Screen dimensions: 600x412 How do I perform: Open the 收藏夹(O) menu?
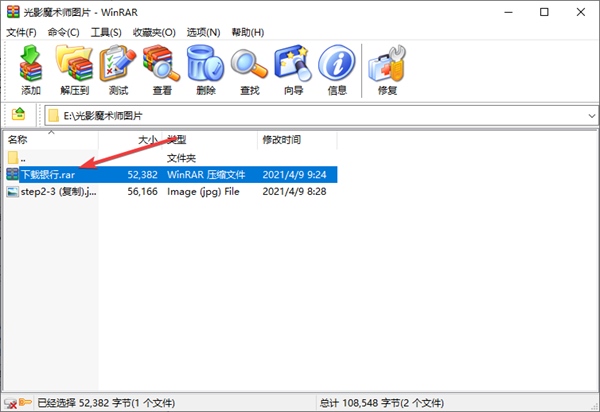(x=154, y=33)
